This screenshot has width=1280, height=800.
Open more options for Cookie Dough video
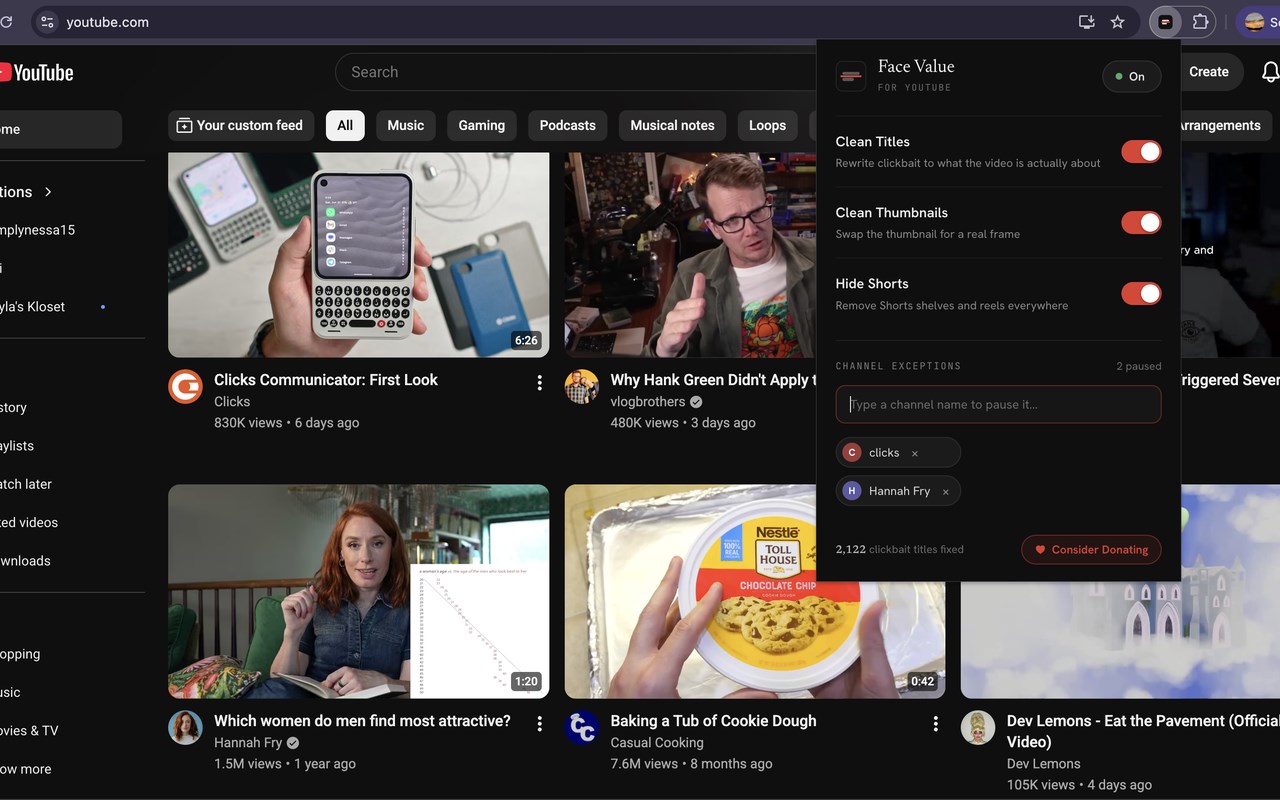[935, 723]
